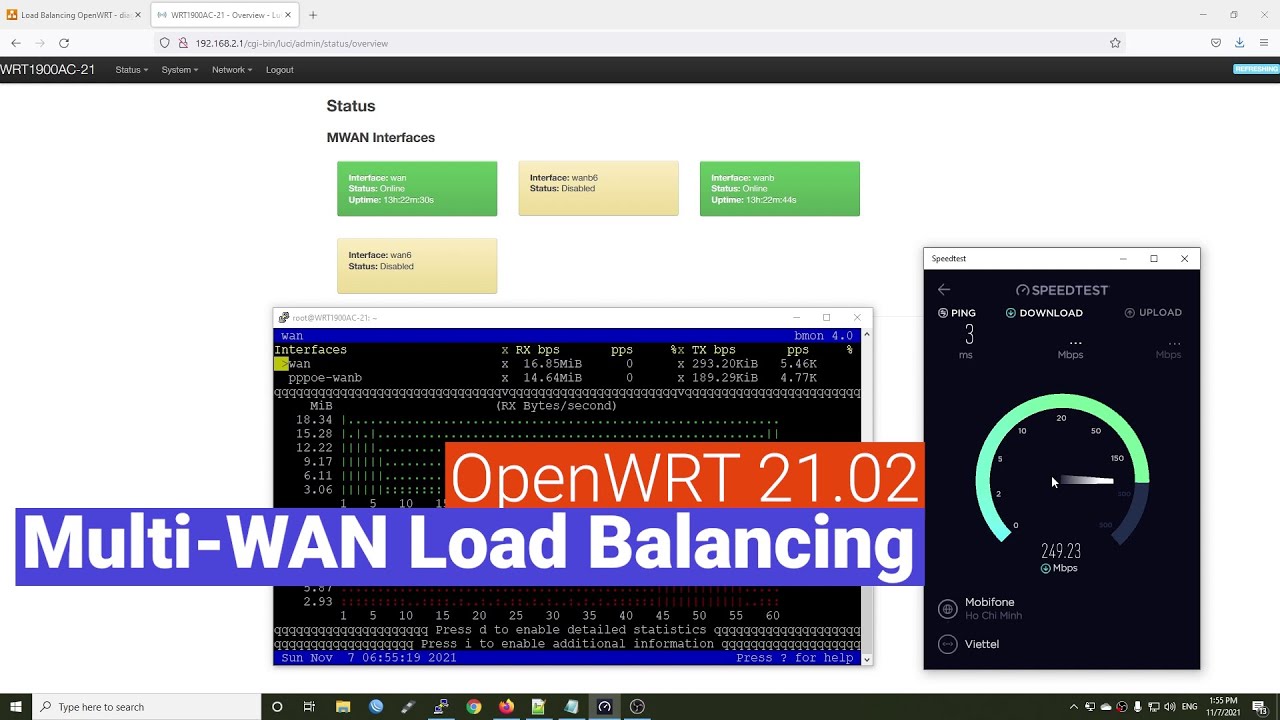
Task: Open the notification center icon
Action: coord(1259,707)
